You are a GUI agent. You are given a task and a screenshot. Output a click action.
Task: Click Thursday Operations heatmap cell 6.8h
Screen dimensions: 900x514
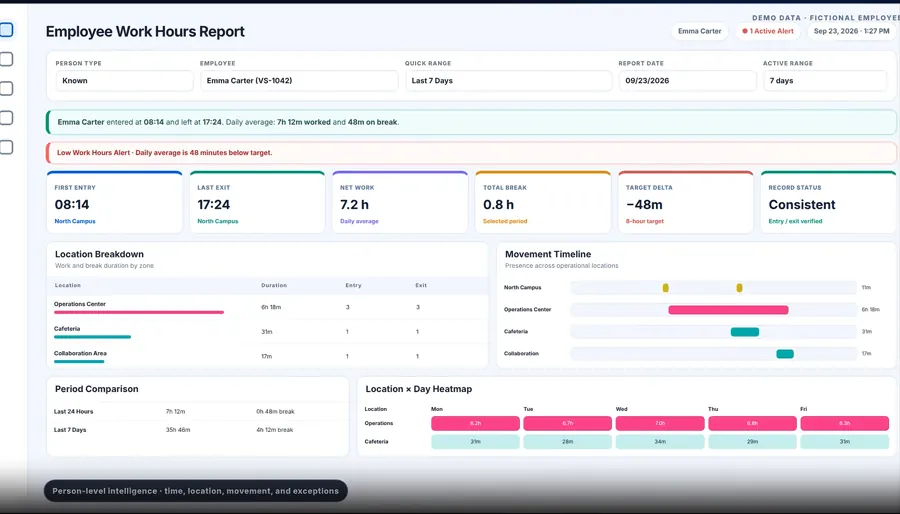[752, 423]
